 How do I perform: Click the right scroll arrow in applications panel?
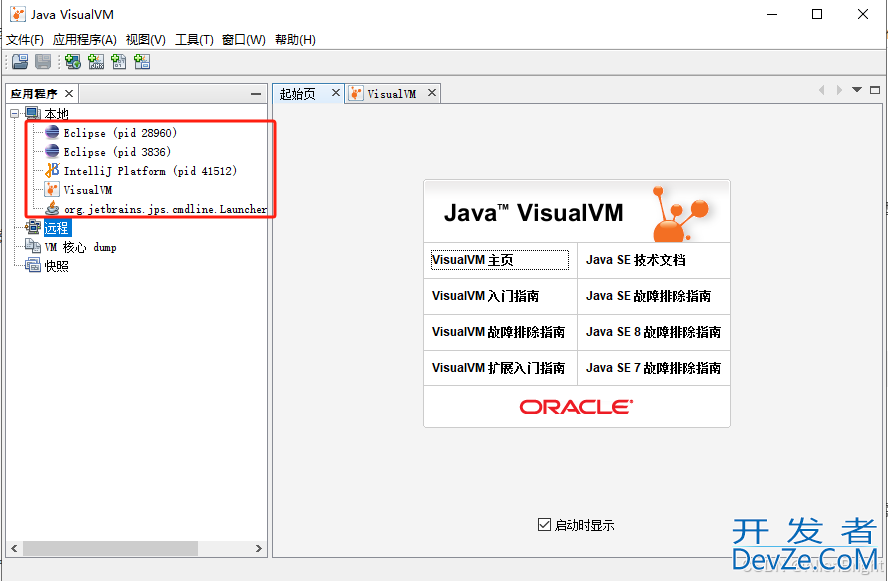coord(259,548)
